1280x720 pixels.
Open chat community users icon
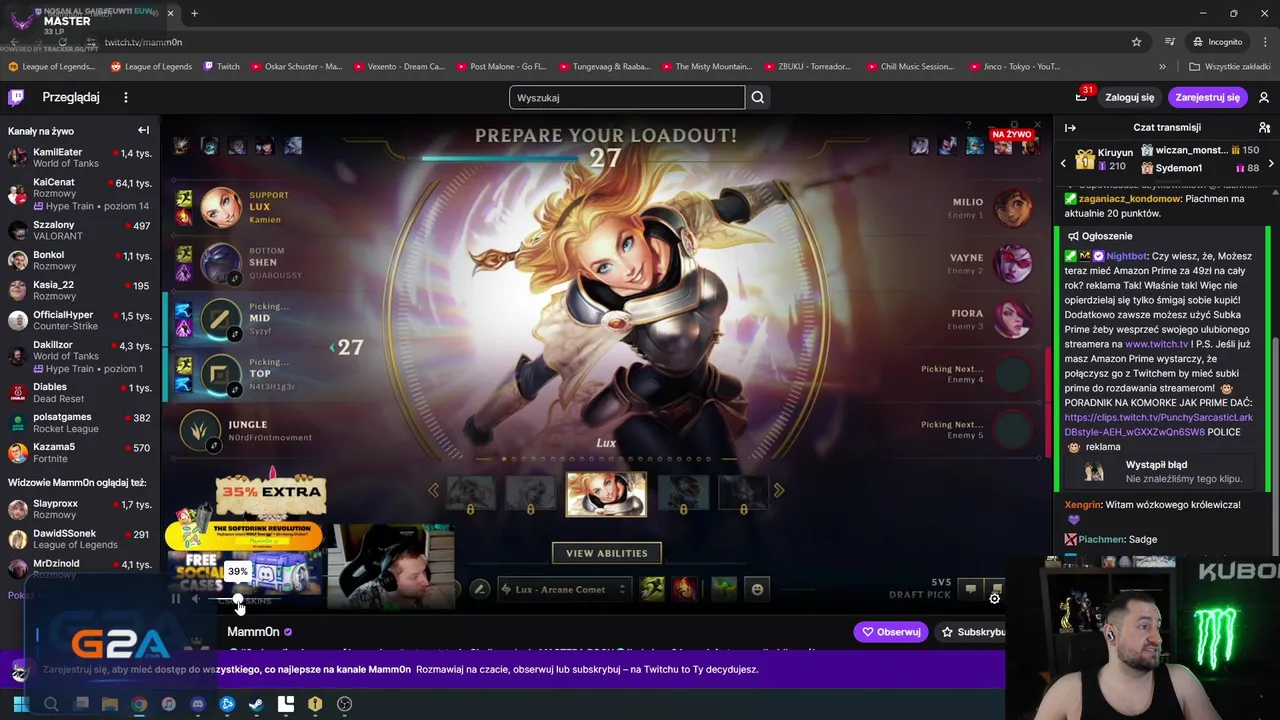coord(1264,128)
